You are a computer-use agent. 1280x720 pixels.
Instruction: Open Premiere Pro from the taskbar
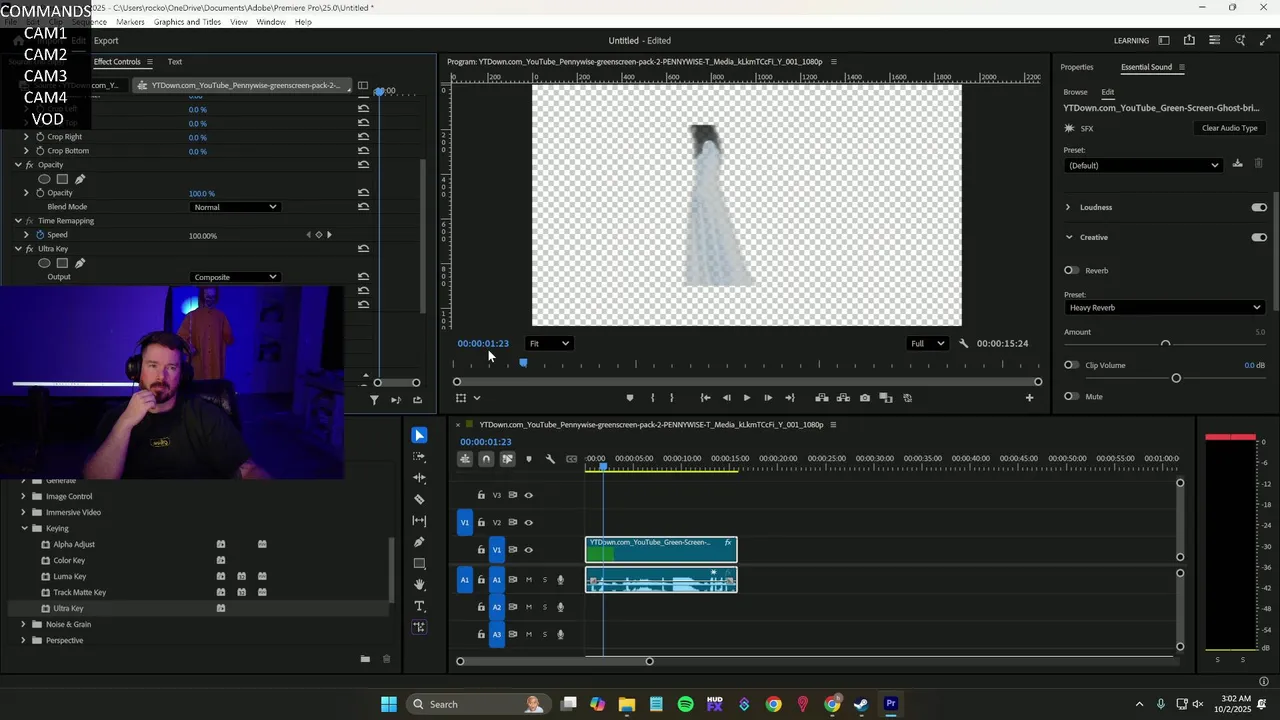tap(891, 704)
